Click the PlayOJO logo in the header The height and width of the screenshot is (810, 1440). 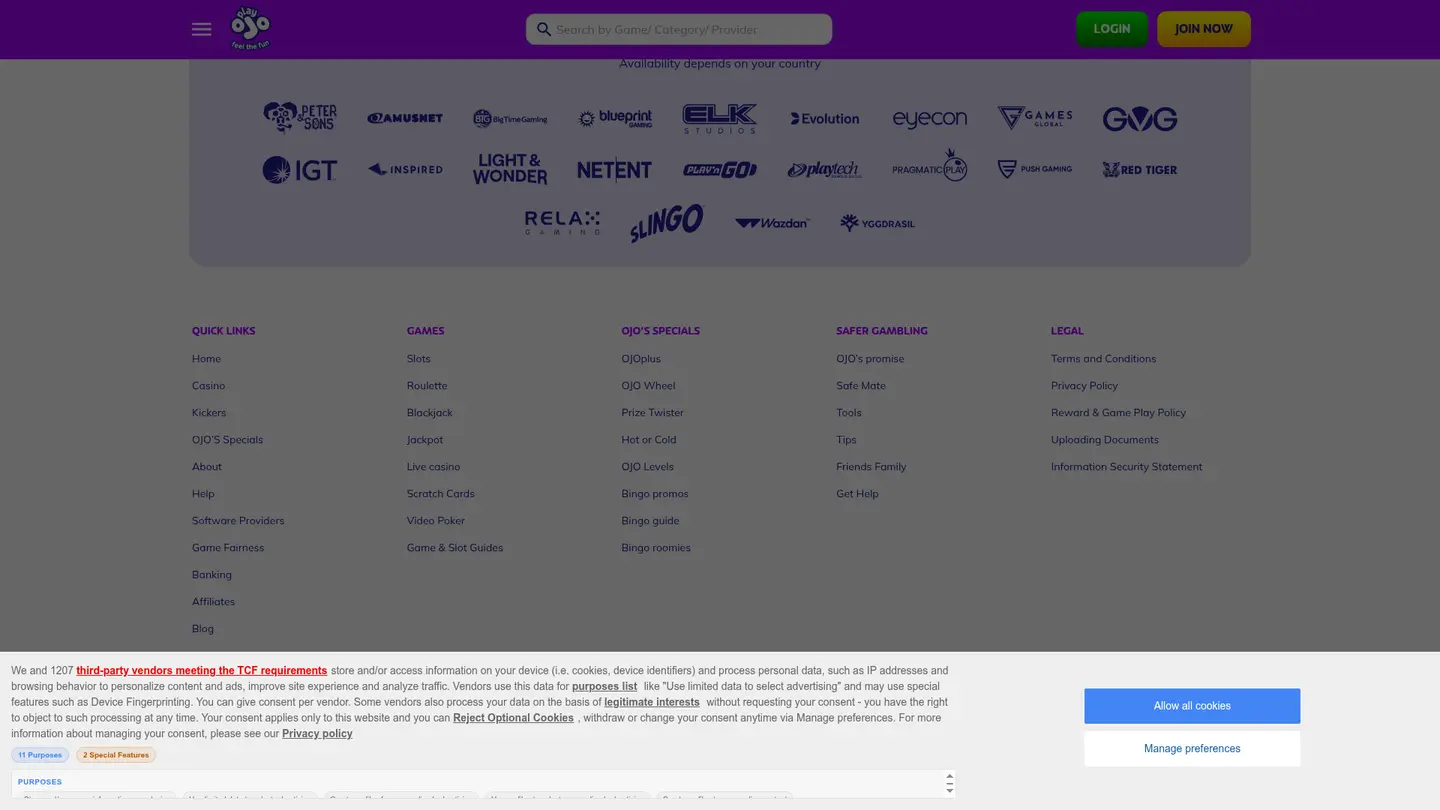pos(250,28)
